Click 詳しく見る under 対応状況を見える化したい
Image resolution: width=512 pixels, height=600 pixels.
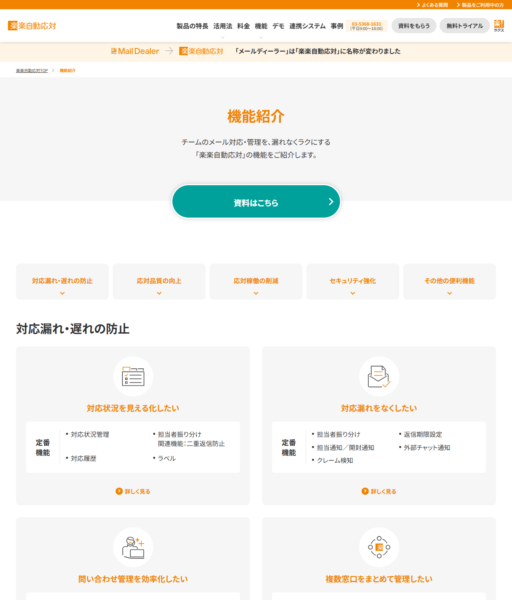tap(133, 491)
